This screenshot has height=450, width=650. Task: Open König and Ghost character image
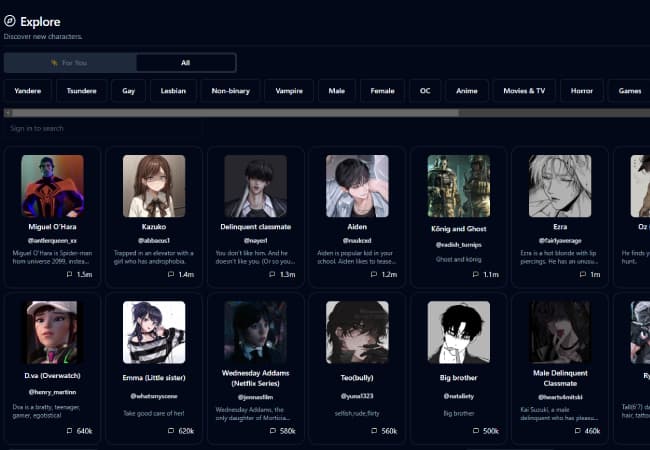[x=458, y=186]
